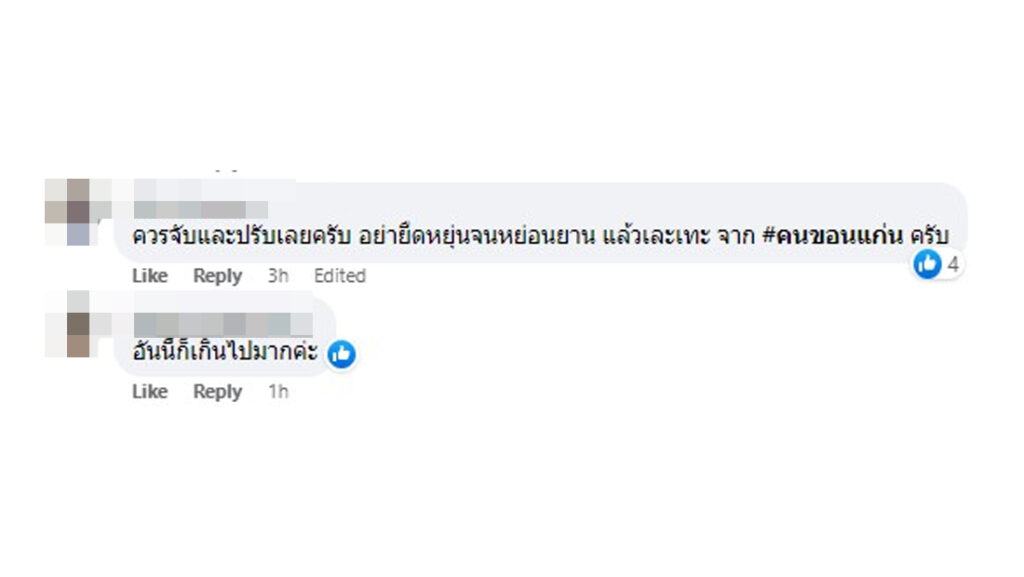Open the first commenter's profile picture
The width and height of the screenshot is (1024, 577).
pyautogui.click(x=72, y=212)
